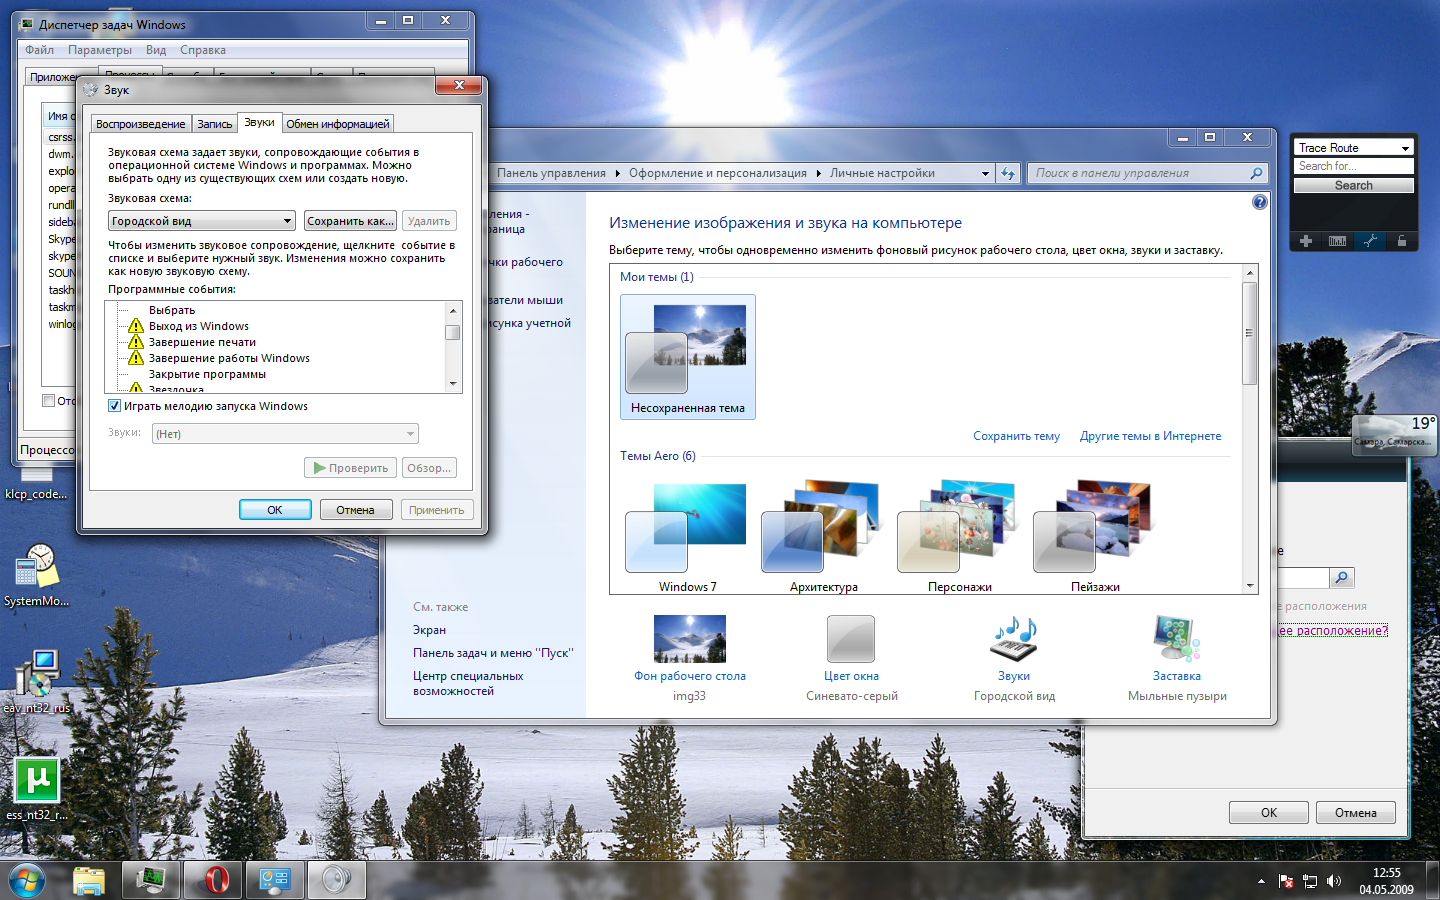Switch to Task Manager taskbar button
This screenshot has width=1440, height=900.
152,880
